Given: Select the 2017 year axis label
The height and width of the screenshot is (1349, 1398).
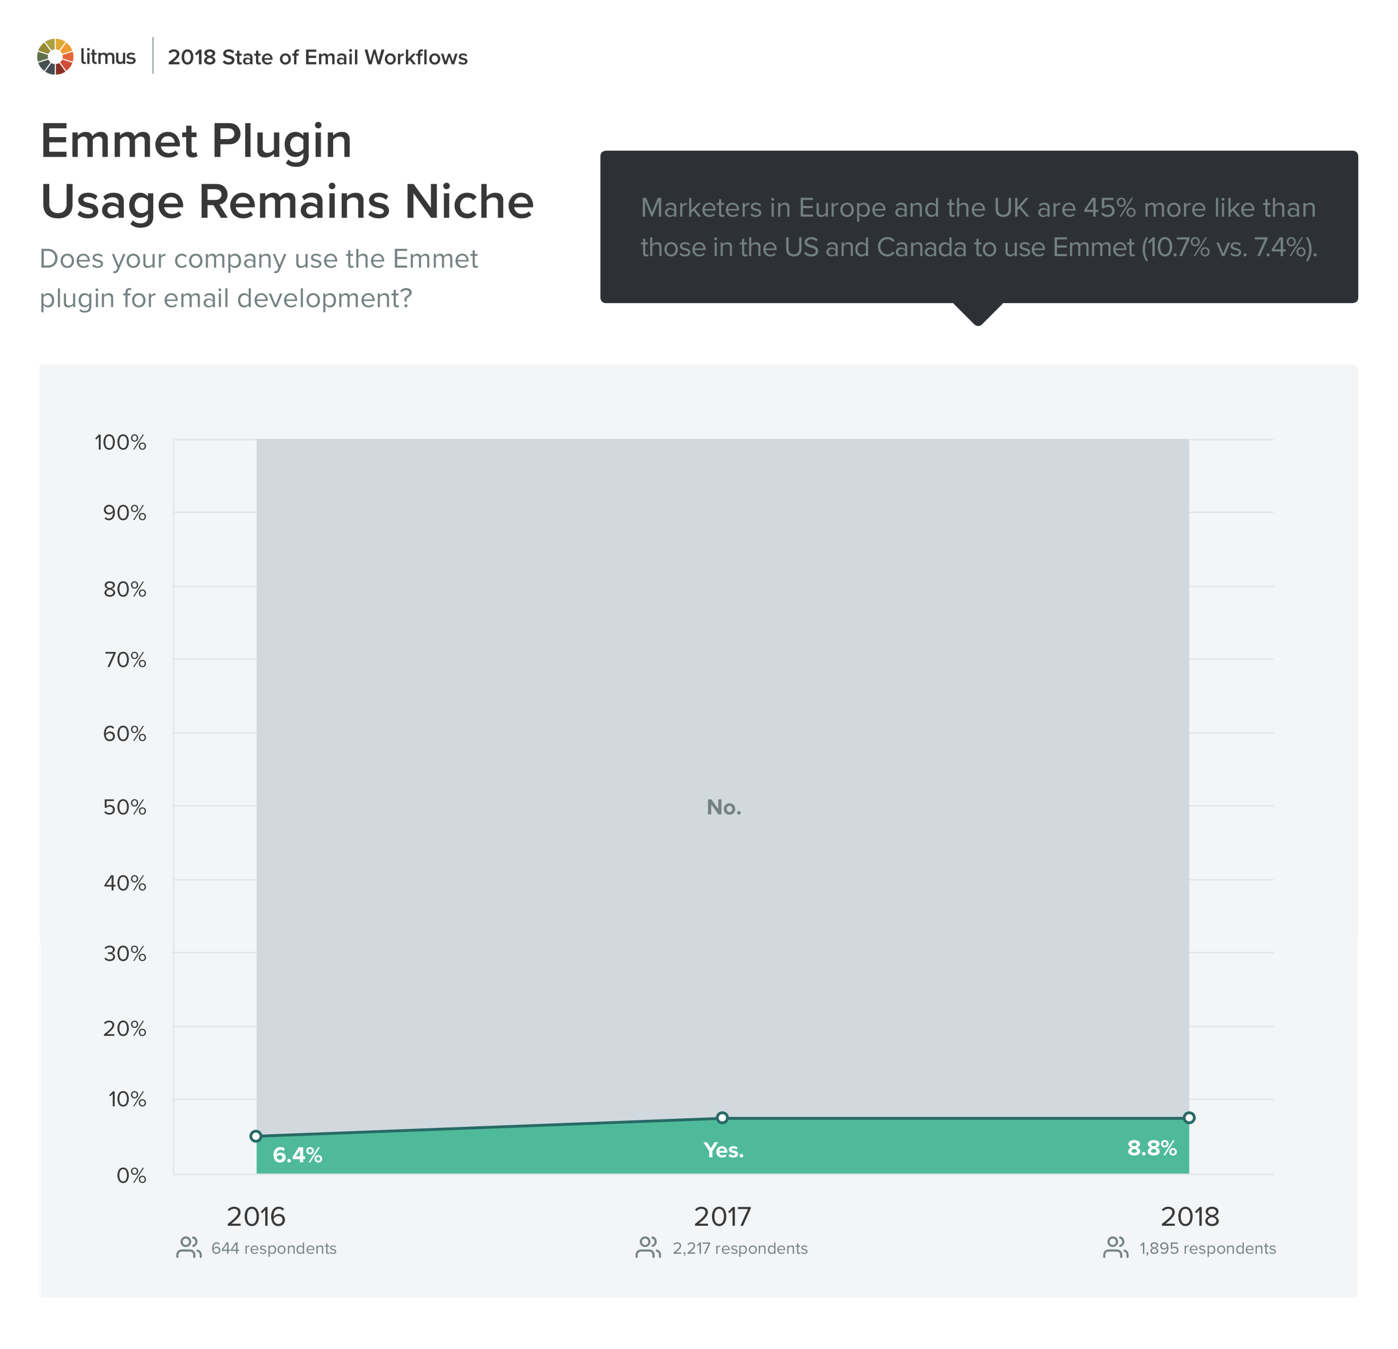Looking at the screenshot, I should (722, 1216).
